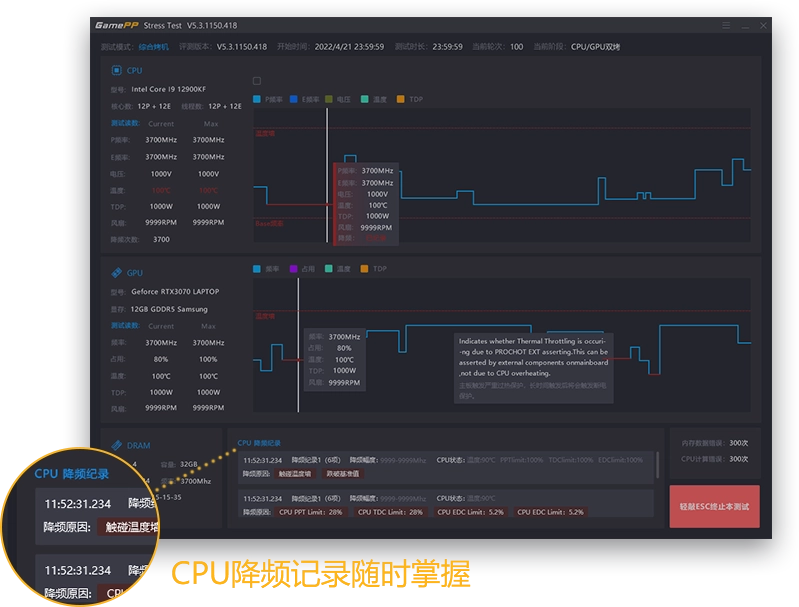799x607 pixels.
Task: Click the 12GB GDDR5 Samsung memory text
Action: pyautogui.click(x=169, y=309)
